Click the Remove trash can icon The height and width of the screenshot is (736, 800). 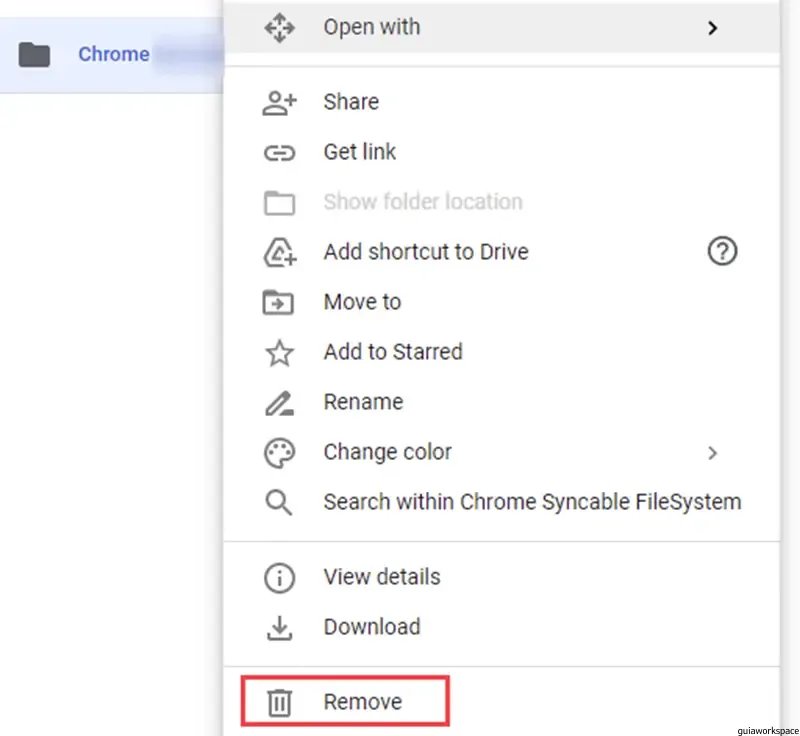click(x=279, y=702)
